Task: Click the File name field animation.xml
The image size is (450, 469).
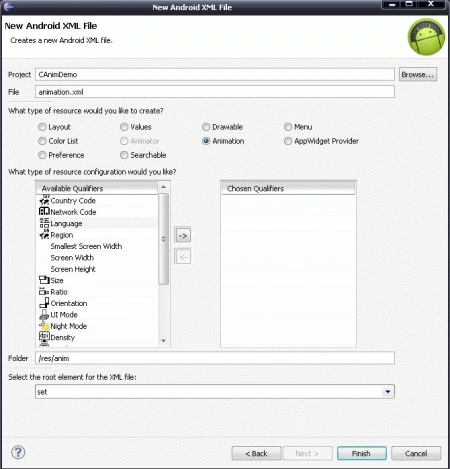Action: click(215, 92)
